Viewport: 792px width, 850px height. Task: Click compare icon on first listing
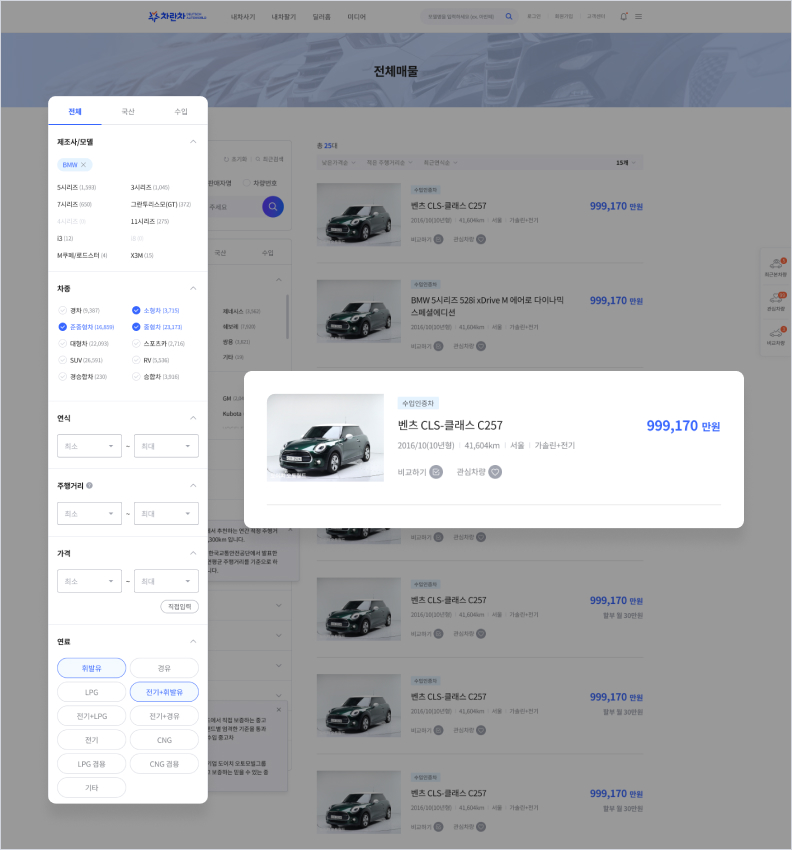pyautogui.click(x=439, y=239)
